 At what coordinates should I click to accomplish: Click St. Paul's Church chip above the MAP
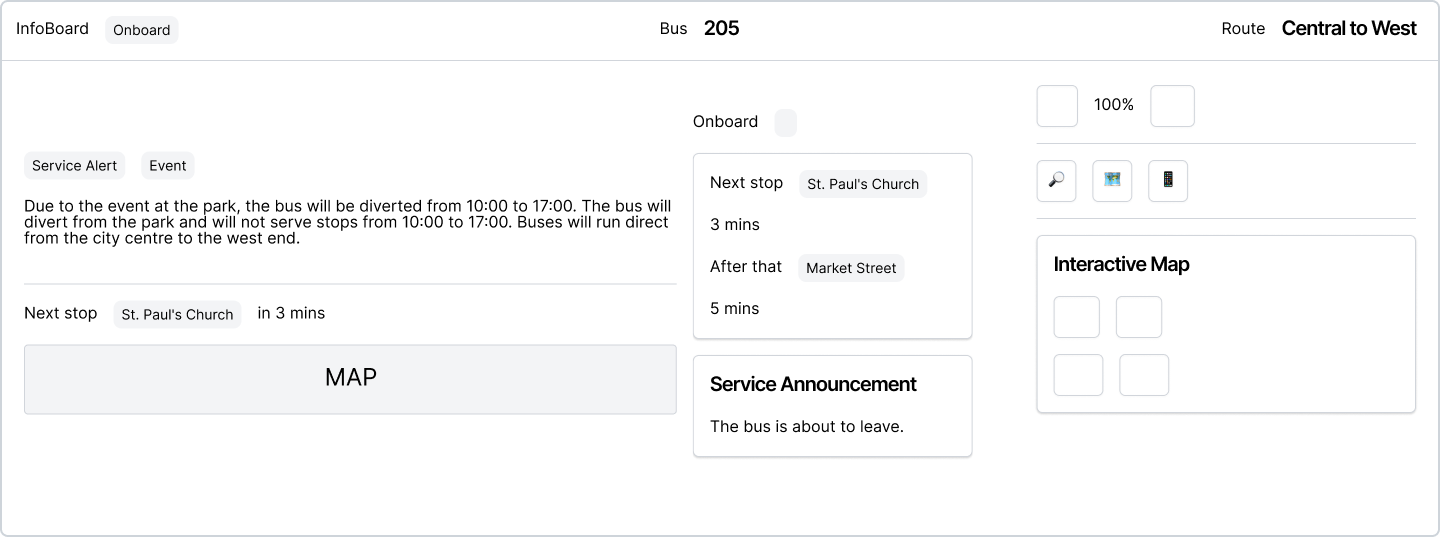point(177,314)
